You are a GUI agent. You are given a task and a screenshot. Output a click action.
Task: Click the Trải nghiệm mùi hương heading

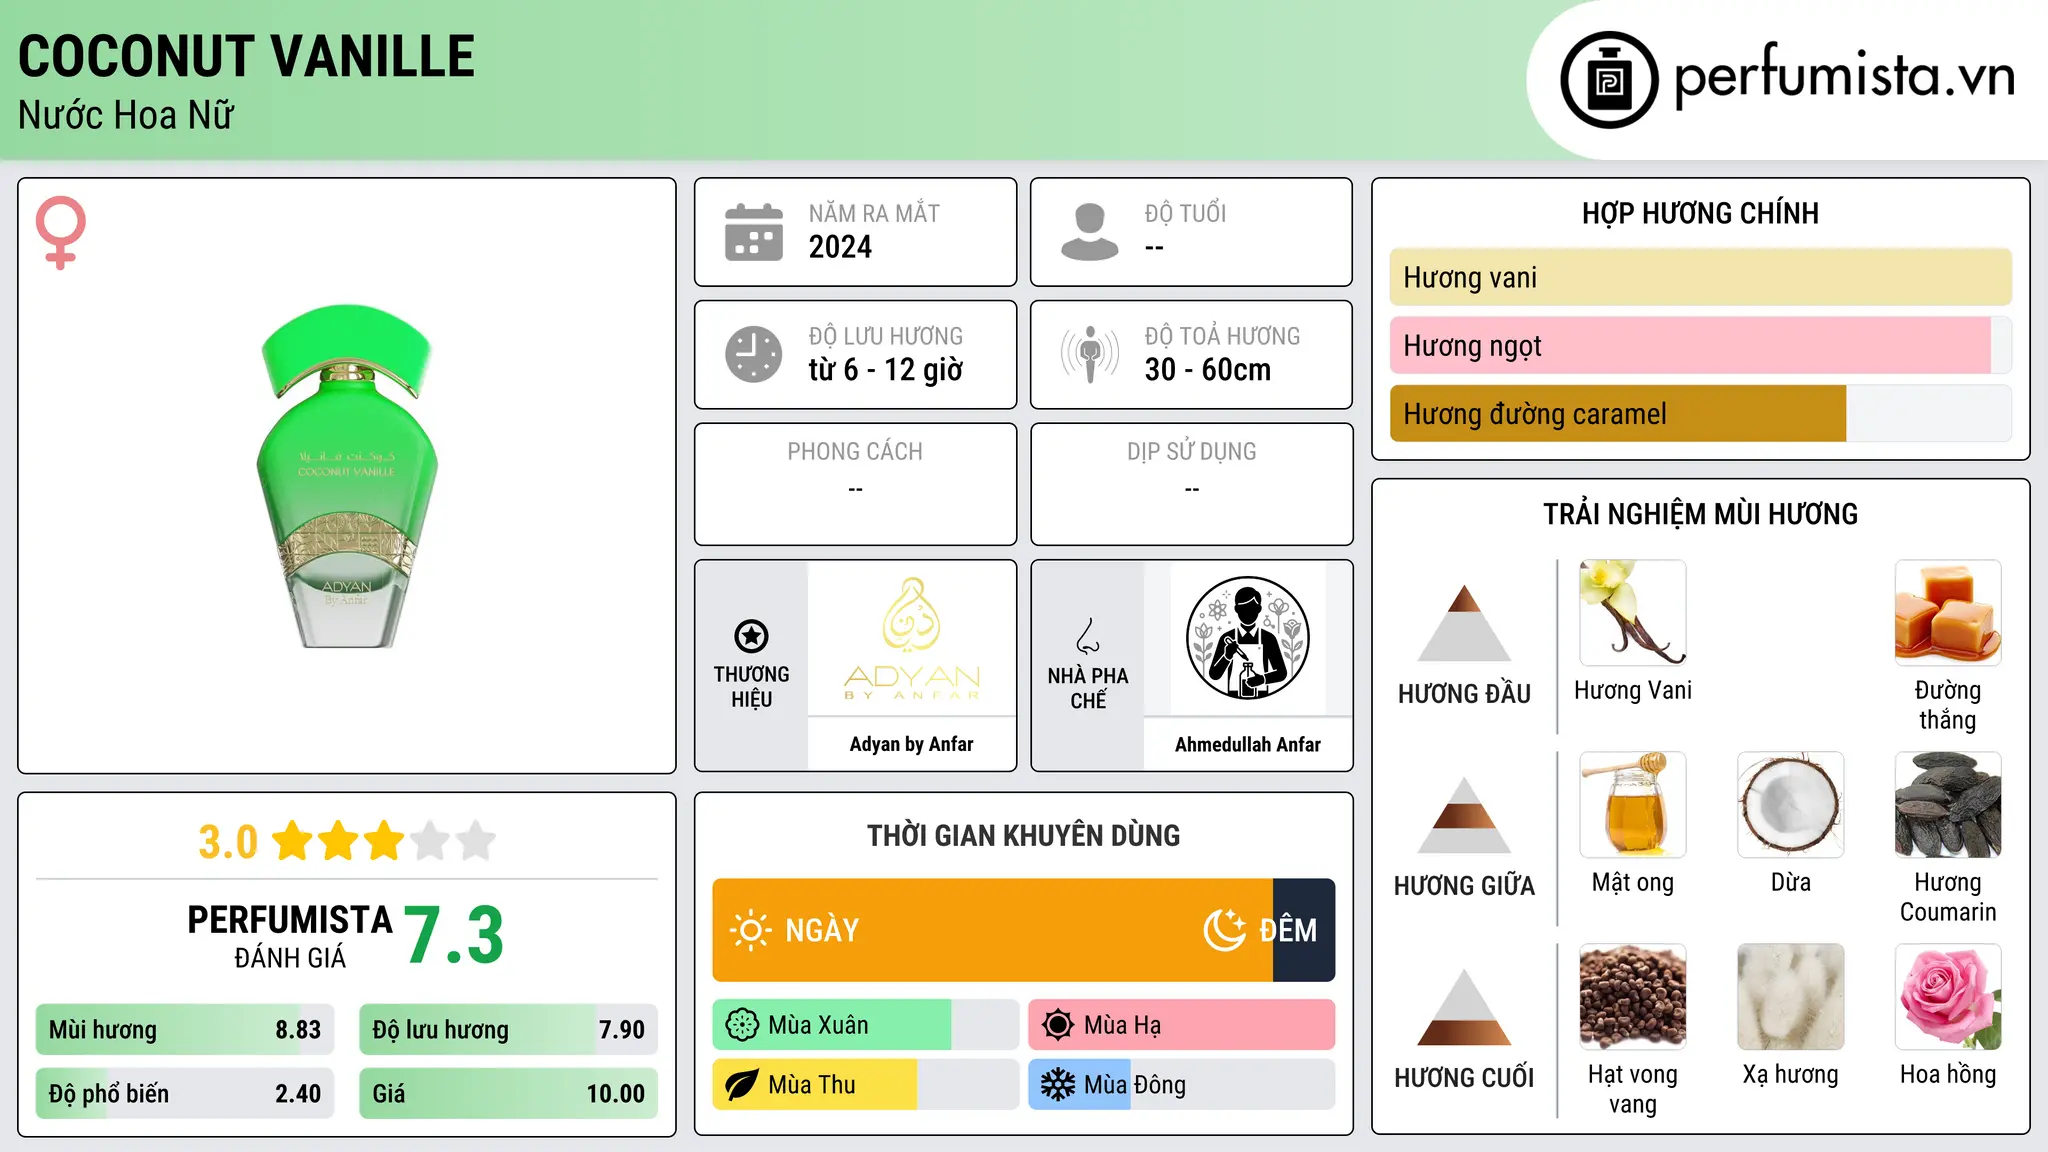1700,514
